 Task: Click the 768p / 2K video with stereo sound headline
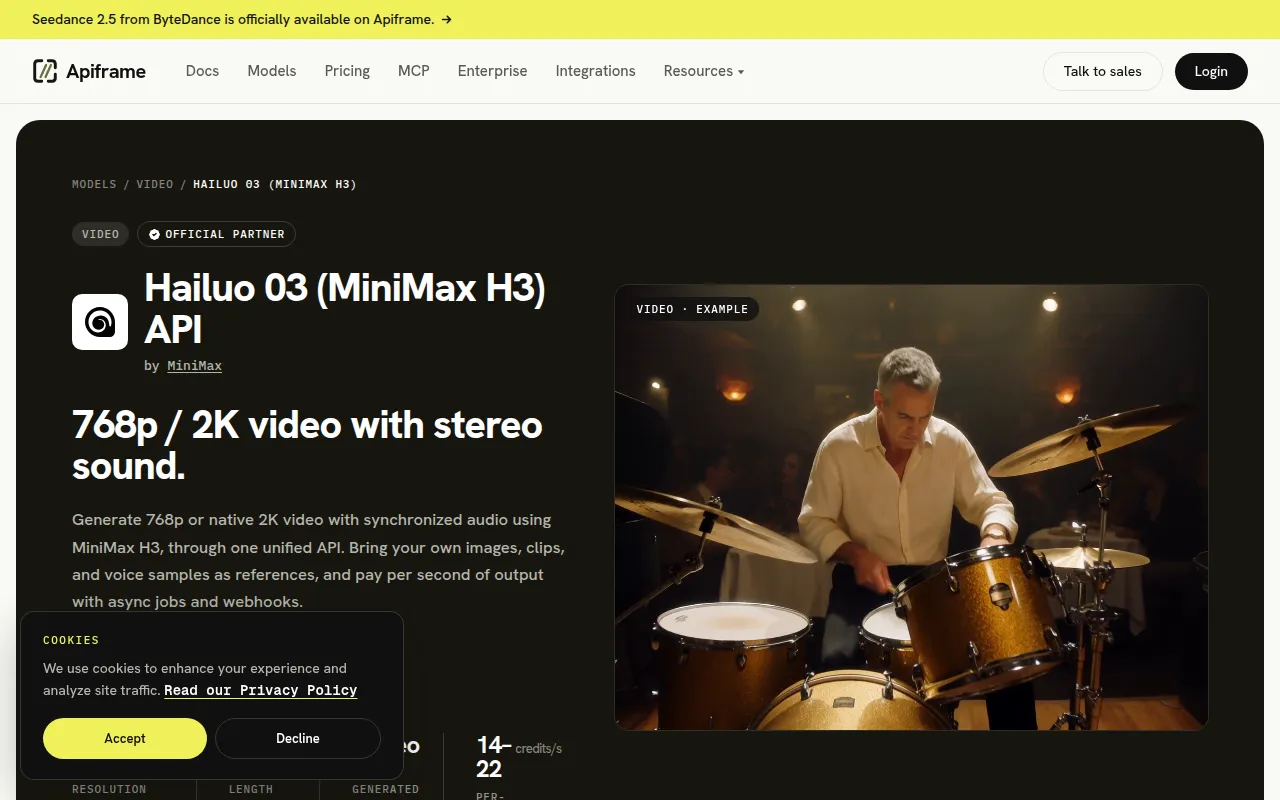[307, 445]
